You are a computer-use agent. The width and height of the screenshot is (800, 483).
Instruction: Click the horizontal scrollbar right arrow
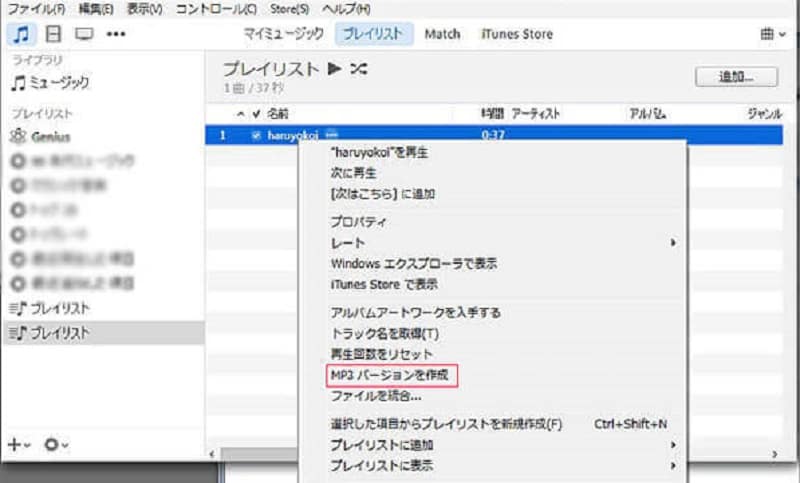[x=774, y=454]
